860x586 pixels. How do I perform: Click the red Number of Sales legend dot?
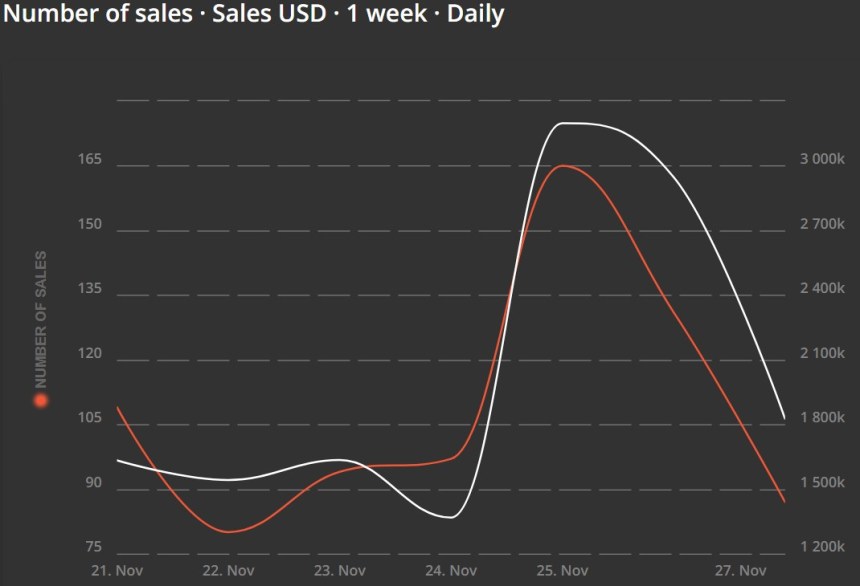click(41, 401)
